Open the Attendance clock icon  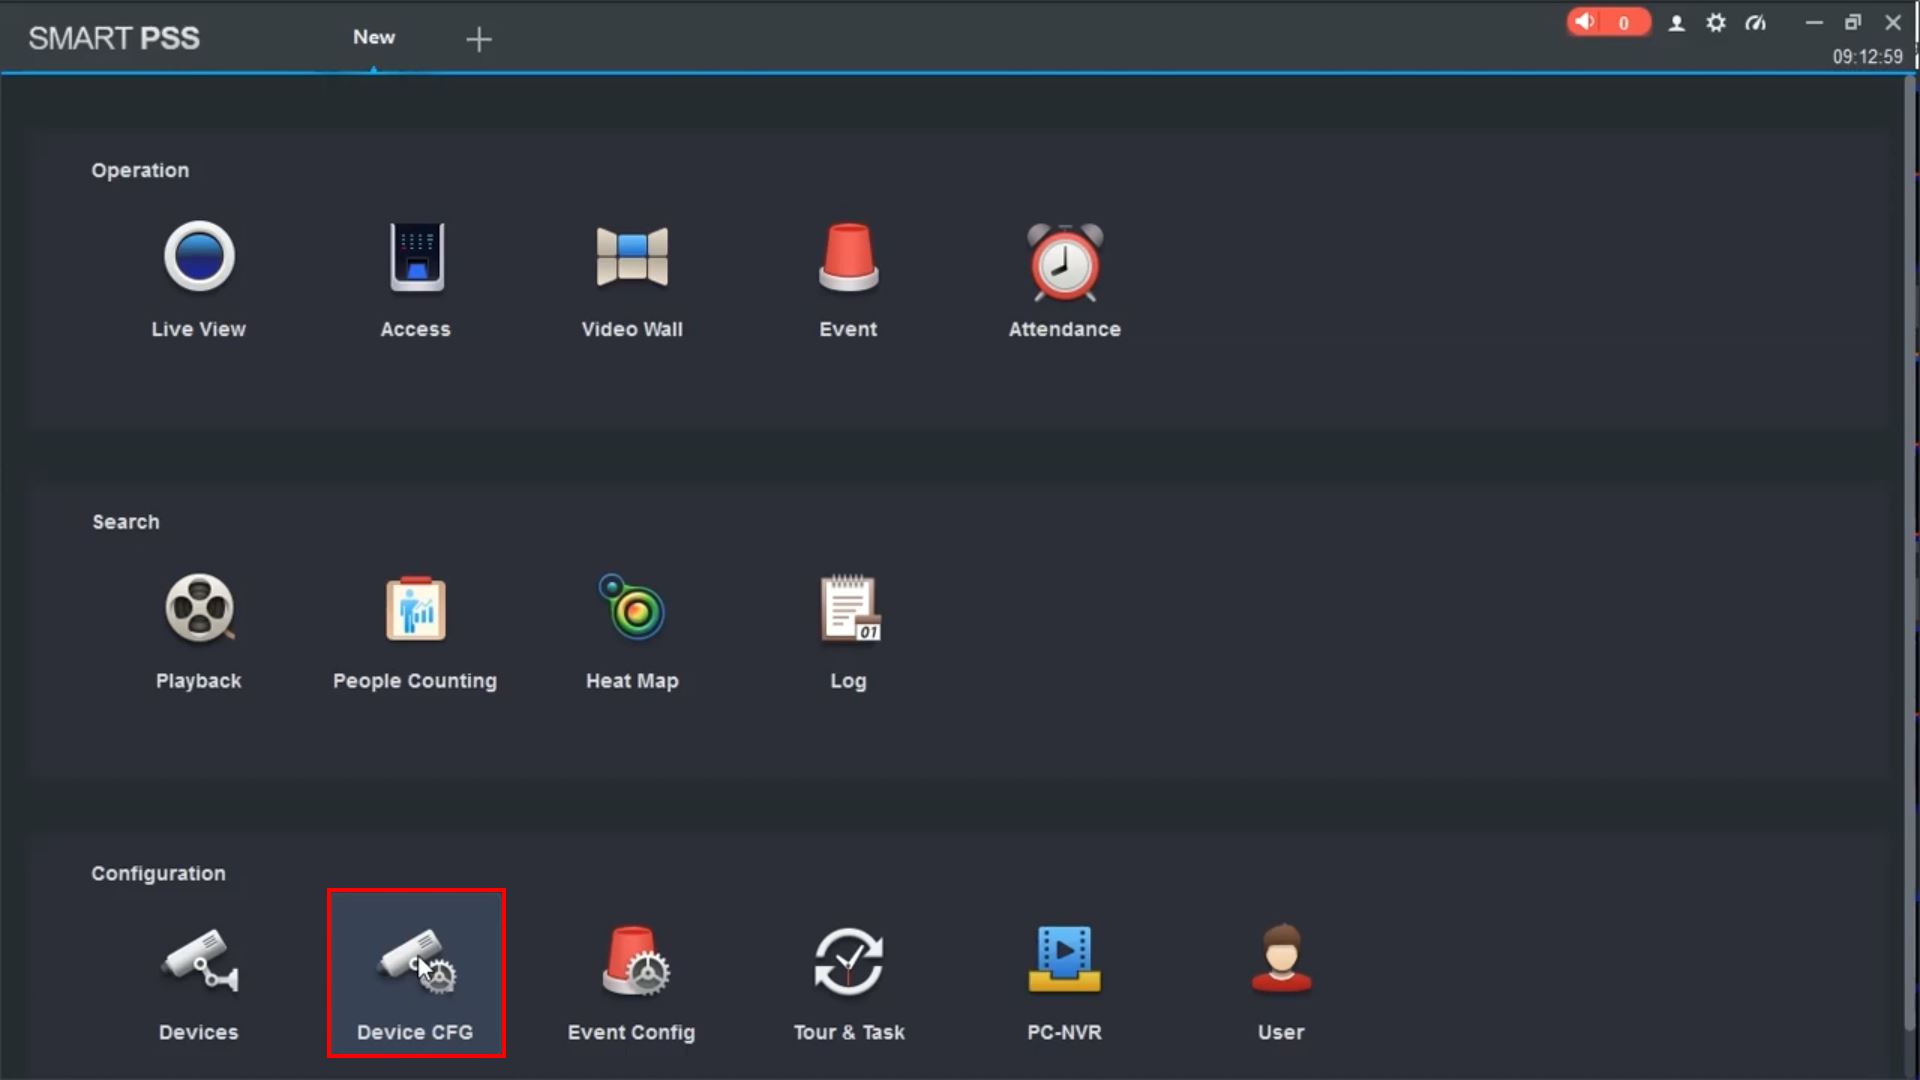pos(1065,262)
